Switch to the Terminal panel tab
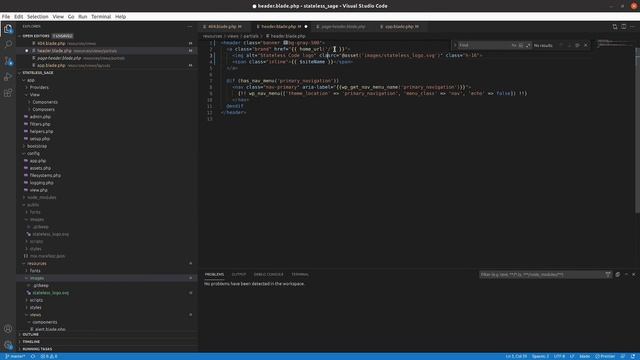The height and width of the screenshot is (360, 640). [x=300, y=274]
